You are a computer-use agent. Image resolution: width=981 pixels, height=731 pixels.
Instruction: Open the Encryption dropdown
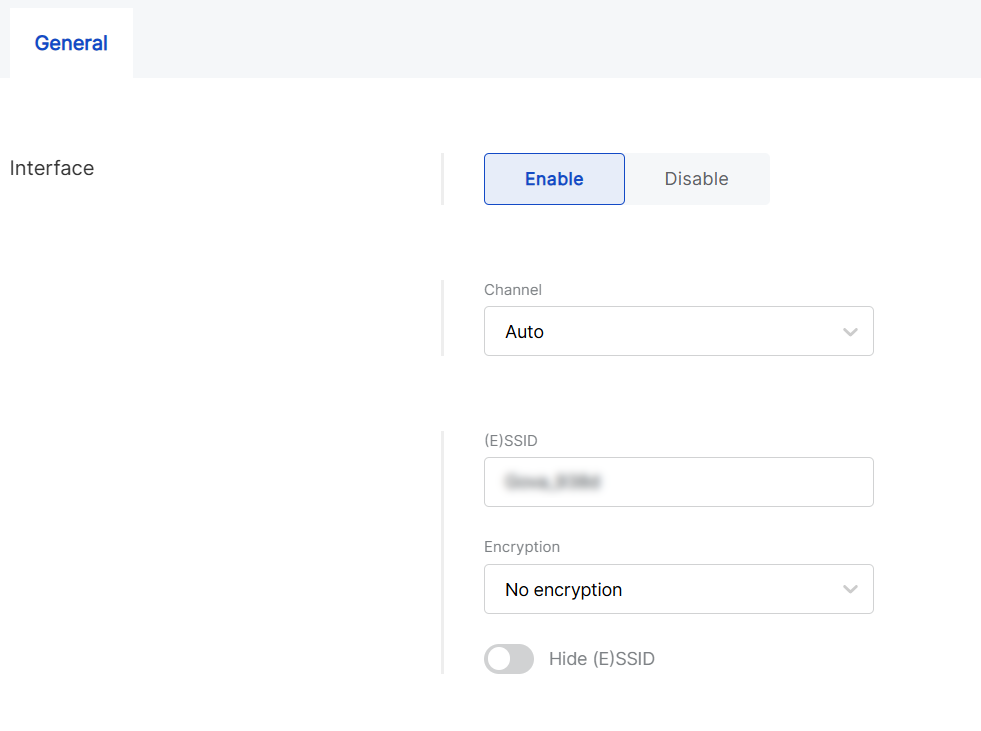click(x=678, y=589)
